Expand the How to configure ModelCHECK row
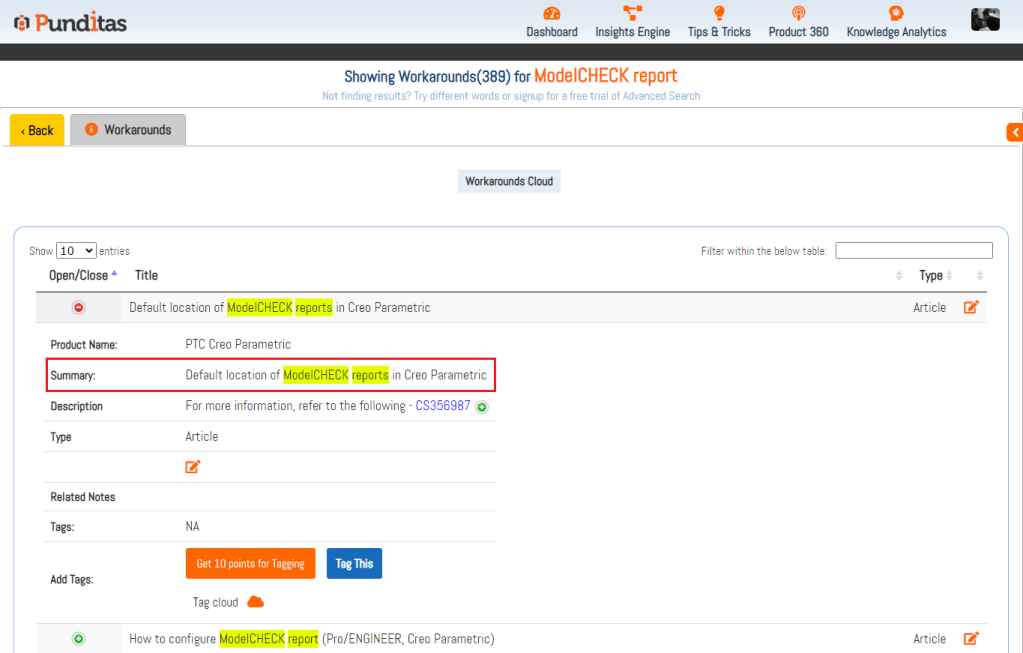Image resolution: width=1023 pixels, height=653 pixels. pyautogui.click(x=79, y=639)
